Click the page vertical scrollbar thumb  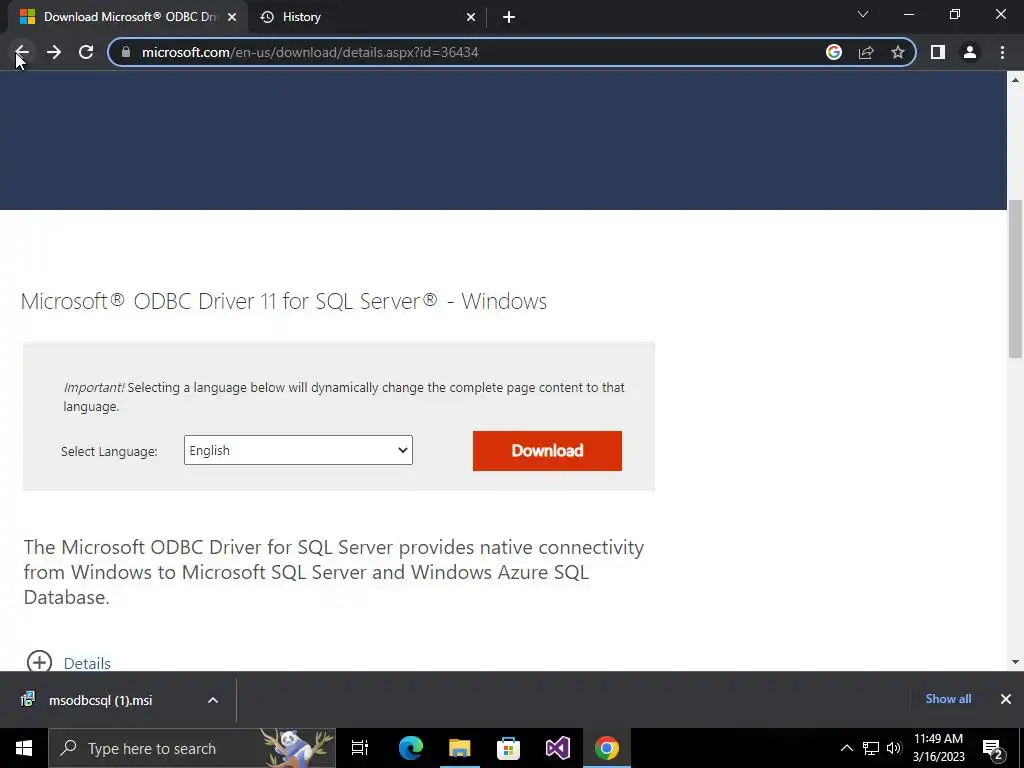coord(1015,279)
